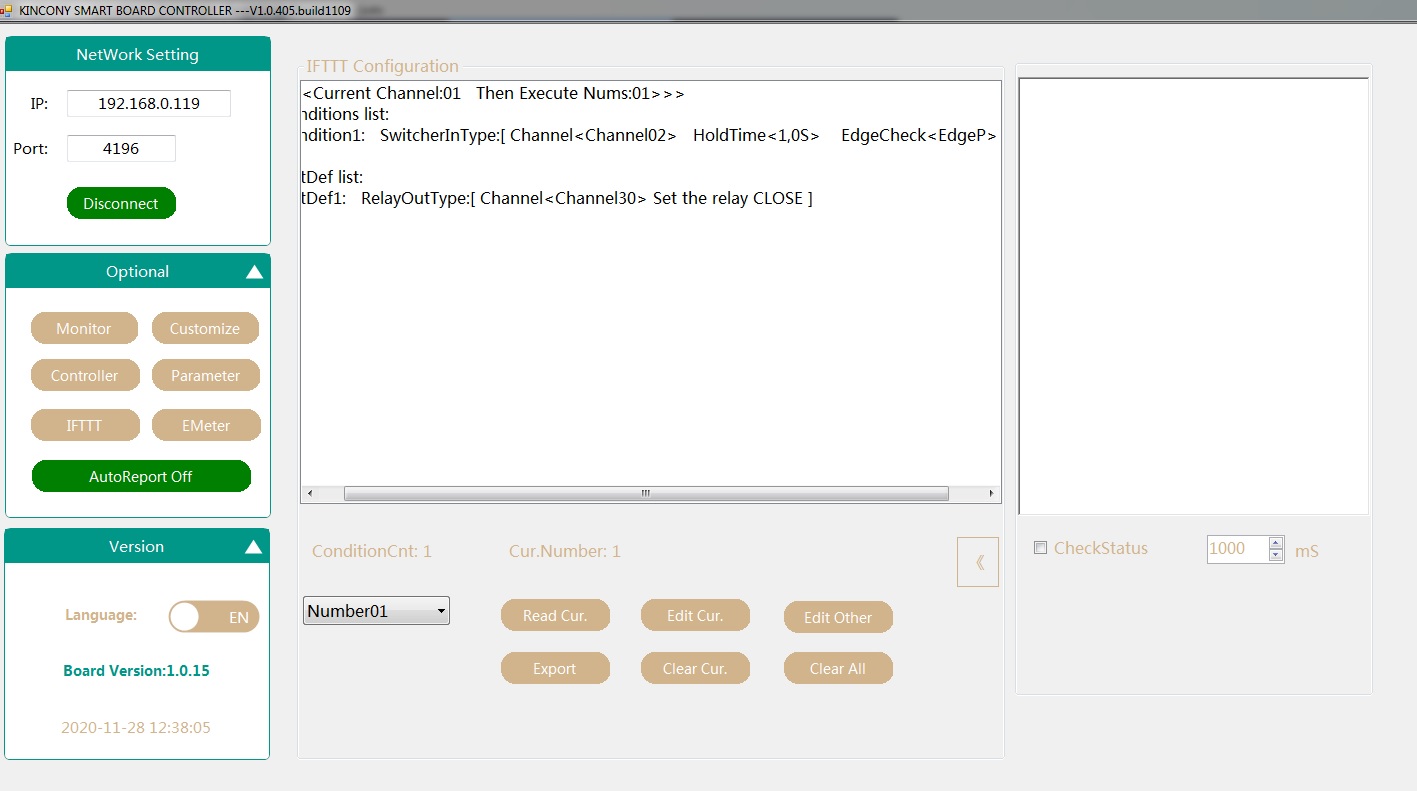Enable the CheckStatus checkbox
Image resolution: width=1417 pixels, height=791 pixels.
click(1041, 548)
